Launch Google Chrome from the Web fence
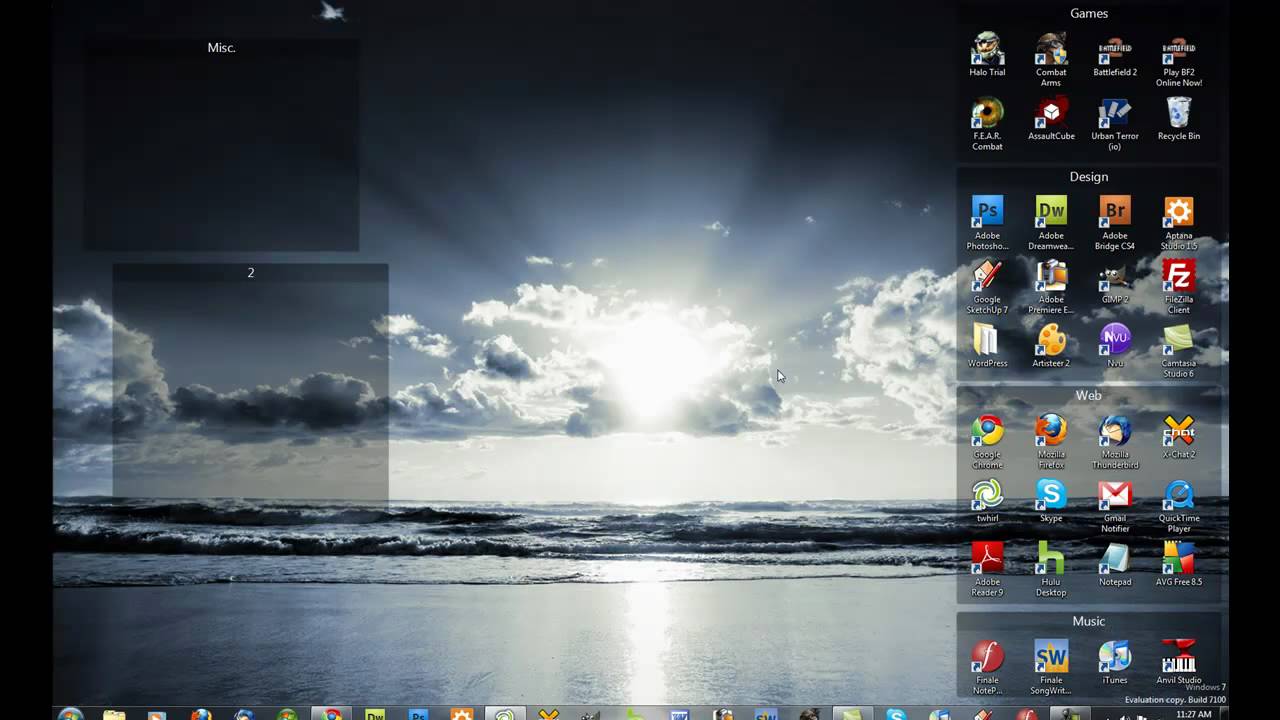The height and width of the screenshot is (720, 1280). 987,431
